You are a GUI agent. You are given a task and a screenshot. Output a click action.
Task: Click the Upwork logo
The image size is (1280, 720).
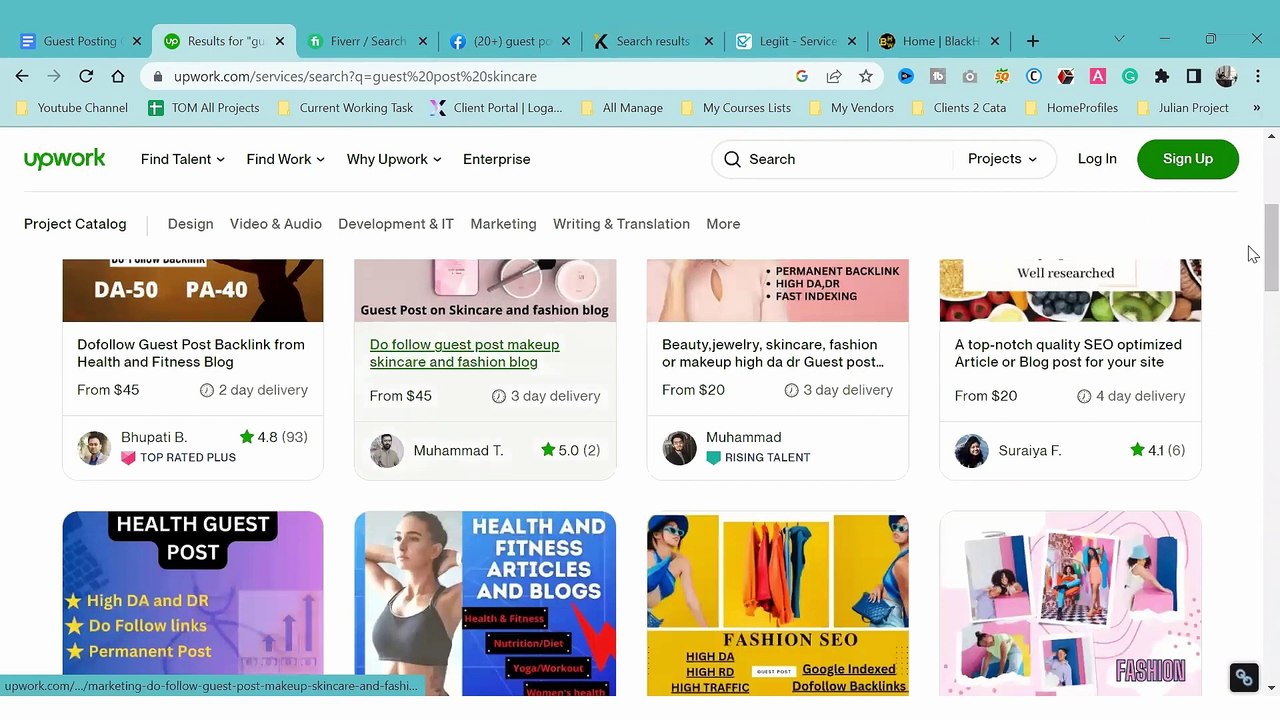[x=65, y=159]
